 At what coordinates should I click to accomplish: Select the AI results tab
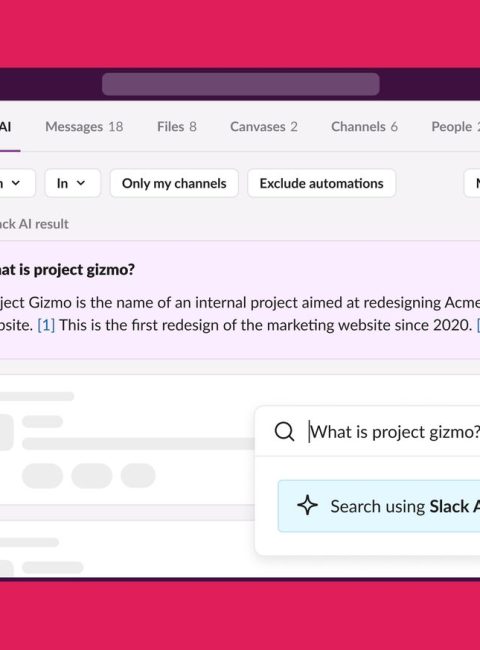6,127
